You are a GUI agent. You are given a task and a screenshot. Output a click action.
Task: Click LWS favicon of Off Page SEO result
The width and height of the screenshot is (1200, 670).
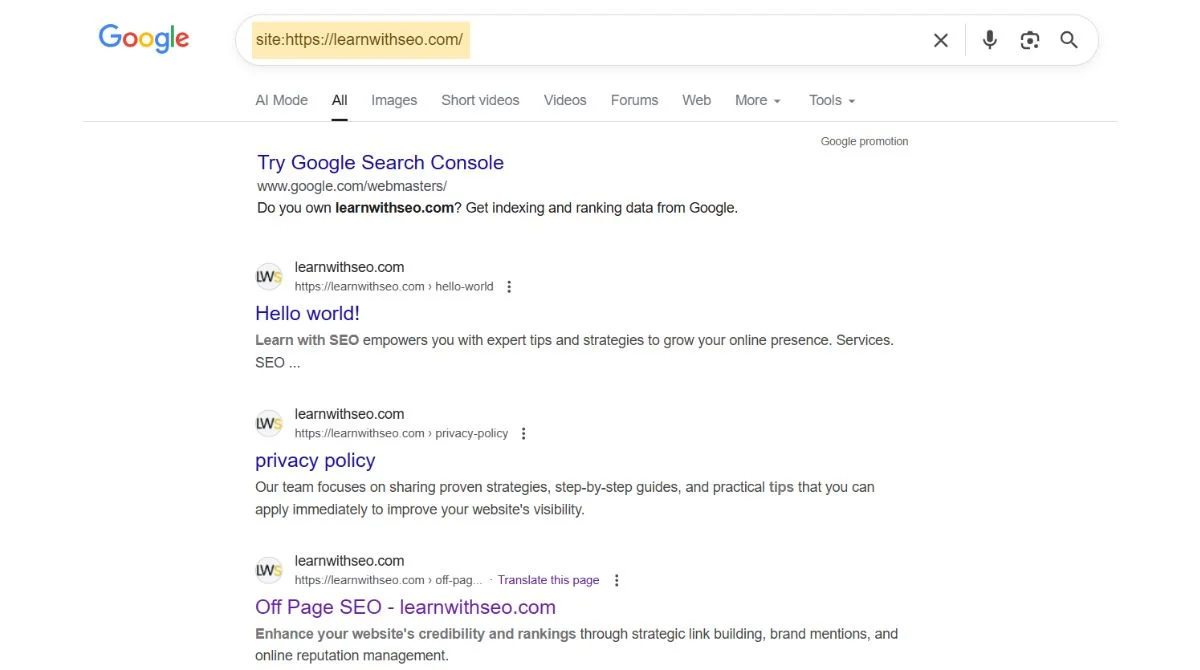pos(269,570)
